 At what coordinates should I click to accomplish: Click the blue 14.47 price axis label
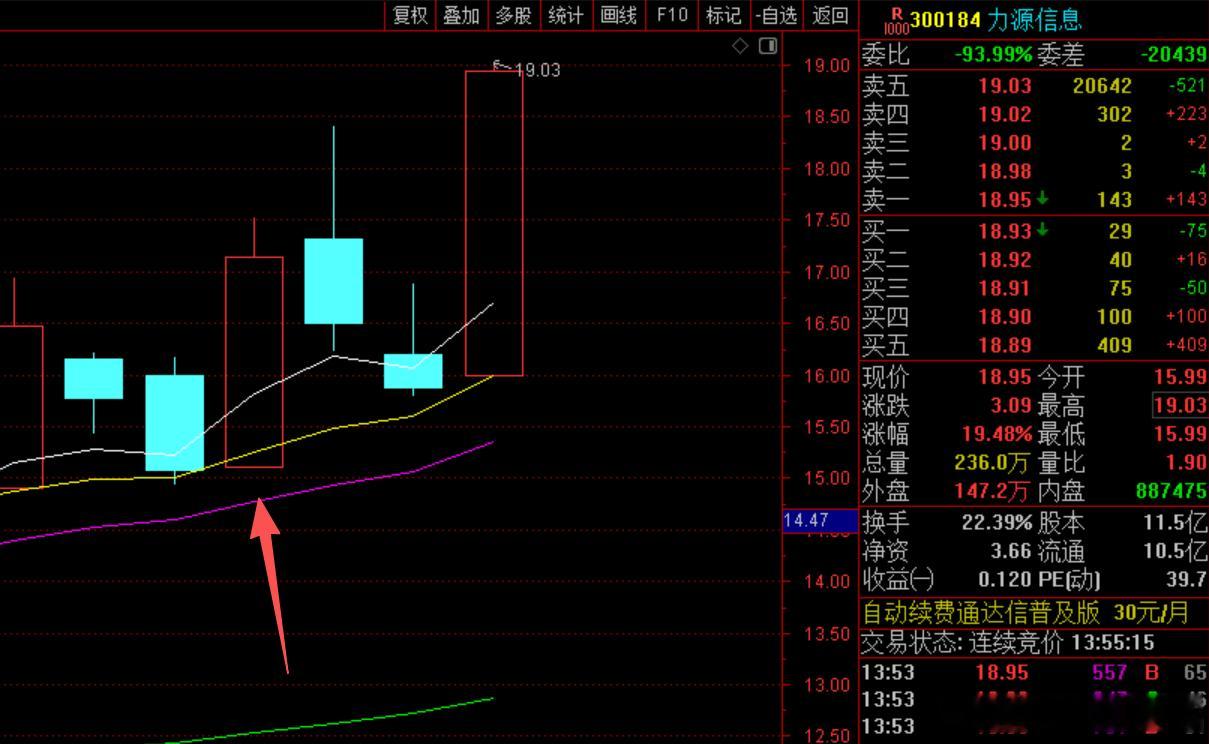click(x=820, y=520)
